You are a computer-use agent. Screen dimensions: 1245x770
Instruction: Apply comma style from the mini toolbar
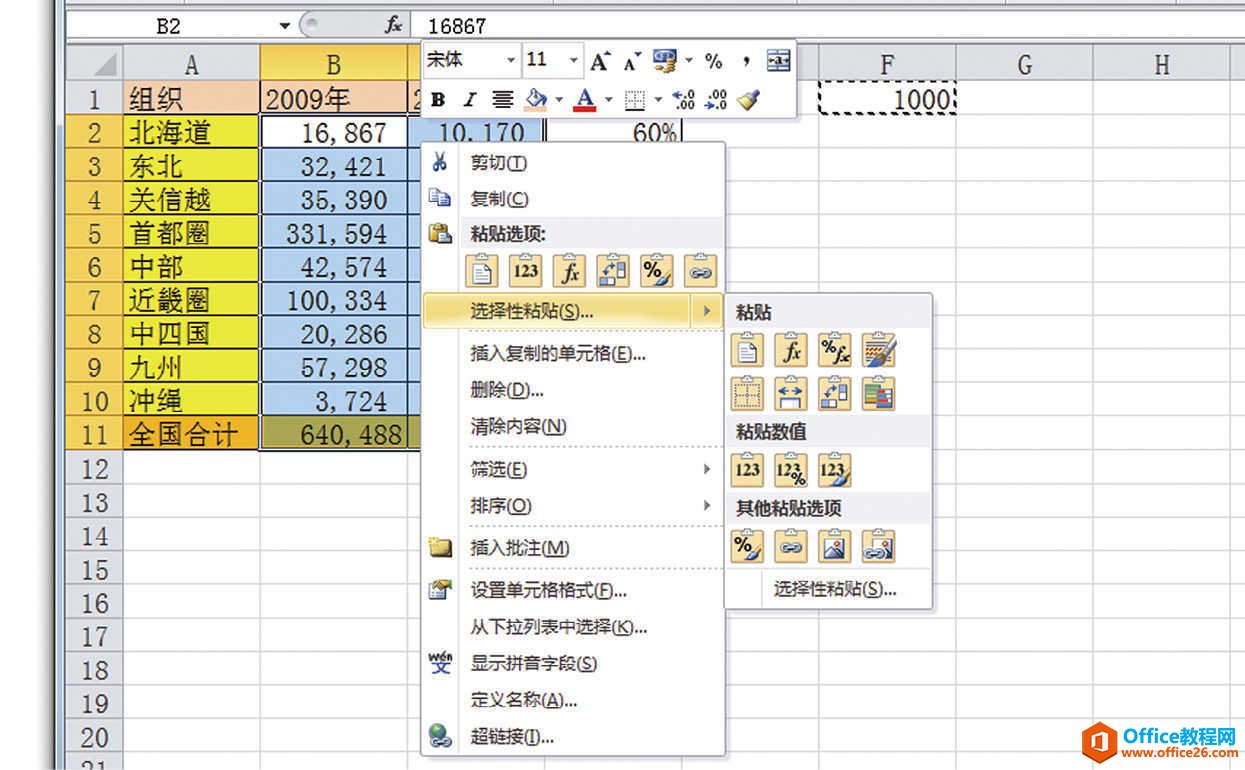point(746,61)
